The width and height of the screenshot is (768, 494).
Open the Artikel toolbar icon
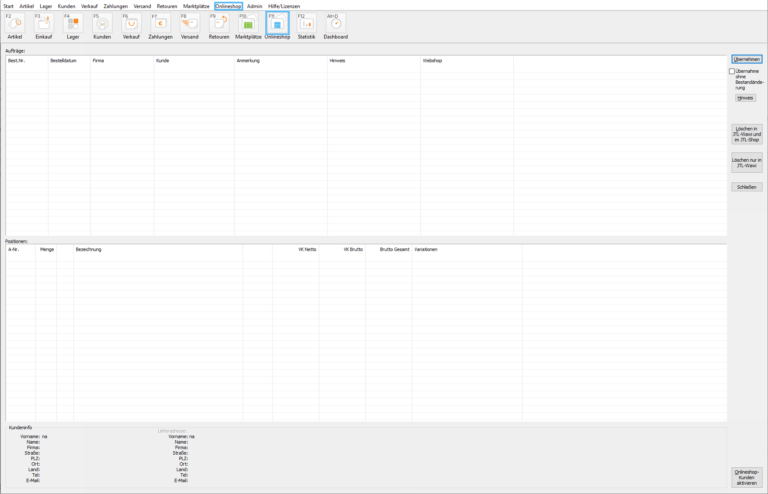click(x=15, y=24)
